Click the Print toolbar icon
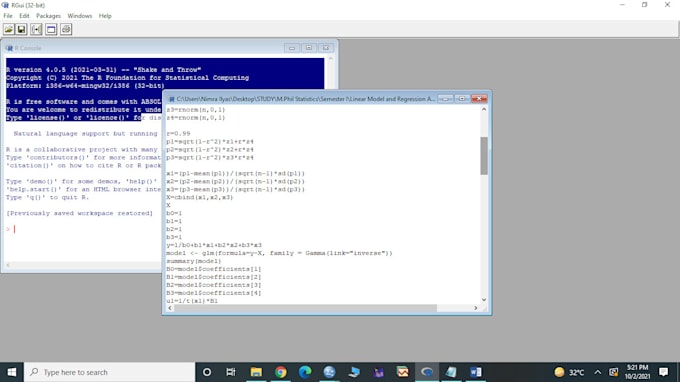 click(x=66, y=29)
